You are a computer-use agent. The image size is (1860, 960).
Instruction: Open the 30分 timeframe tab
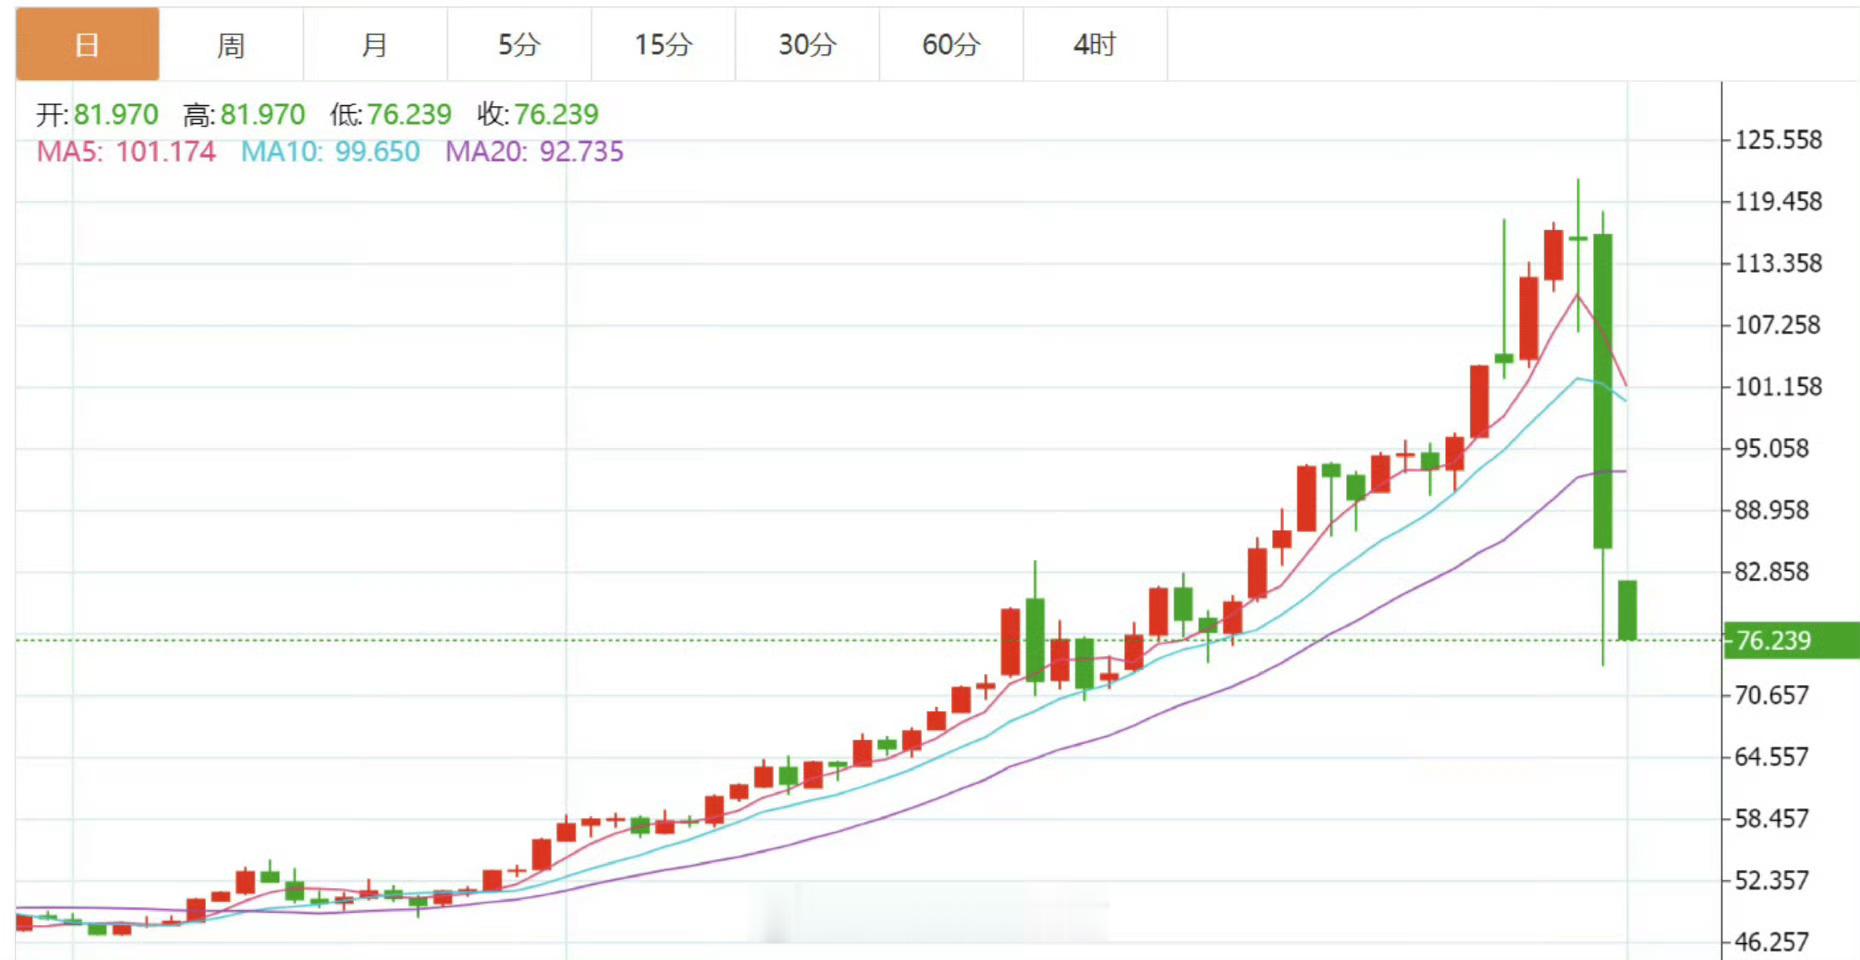point(807,44)
